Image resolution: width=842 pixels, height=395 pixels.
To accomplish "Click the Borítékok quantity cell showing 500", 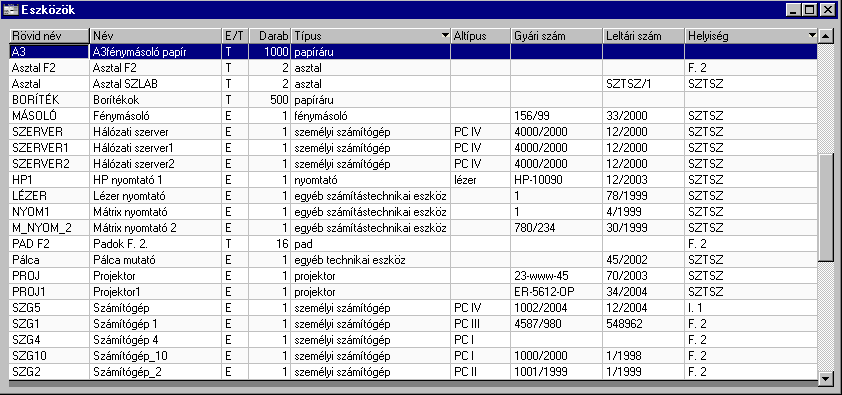I will tap(270, 100).
